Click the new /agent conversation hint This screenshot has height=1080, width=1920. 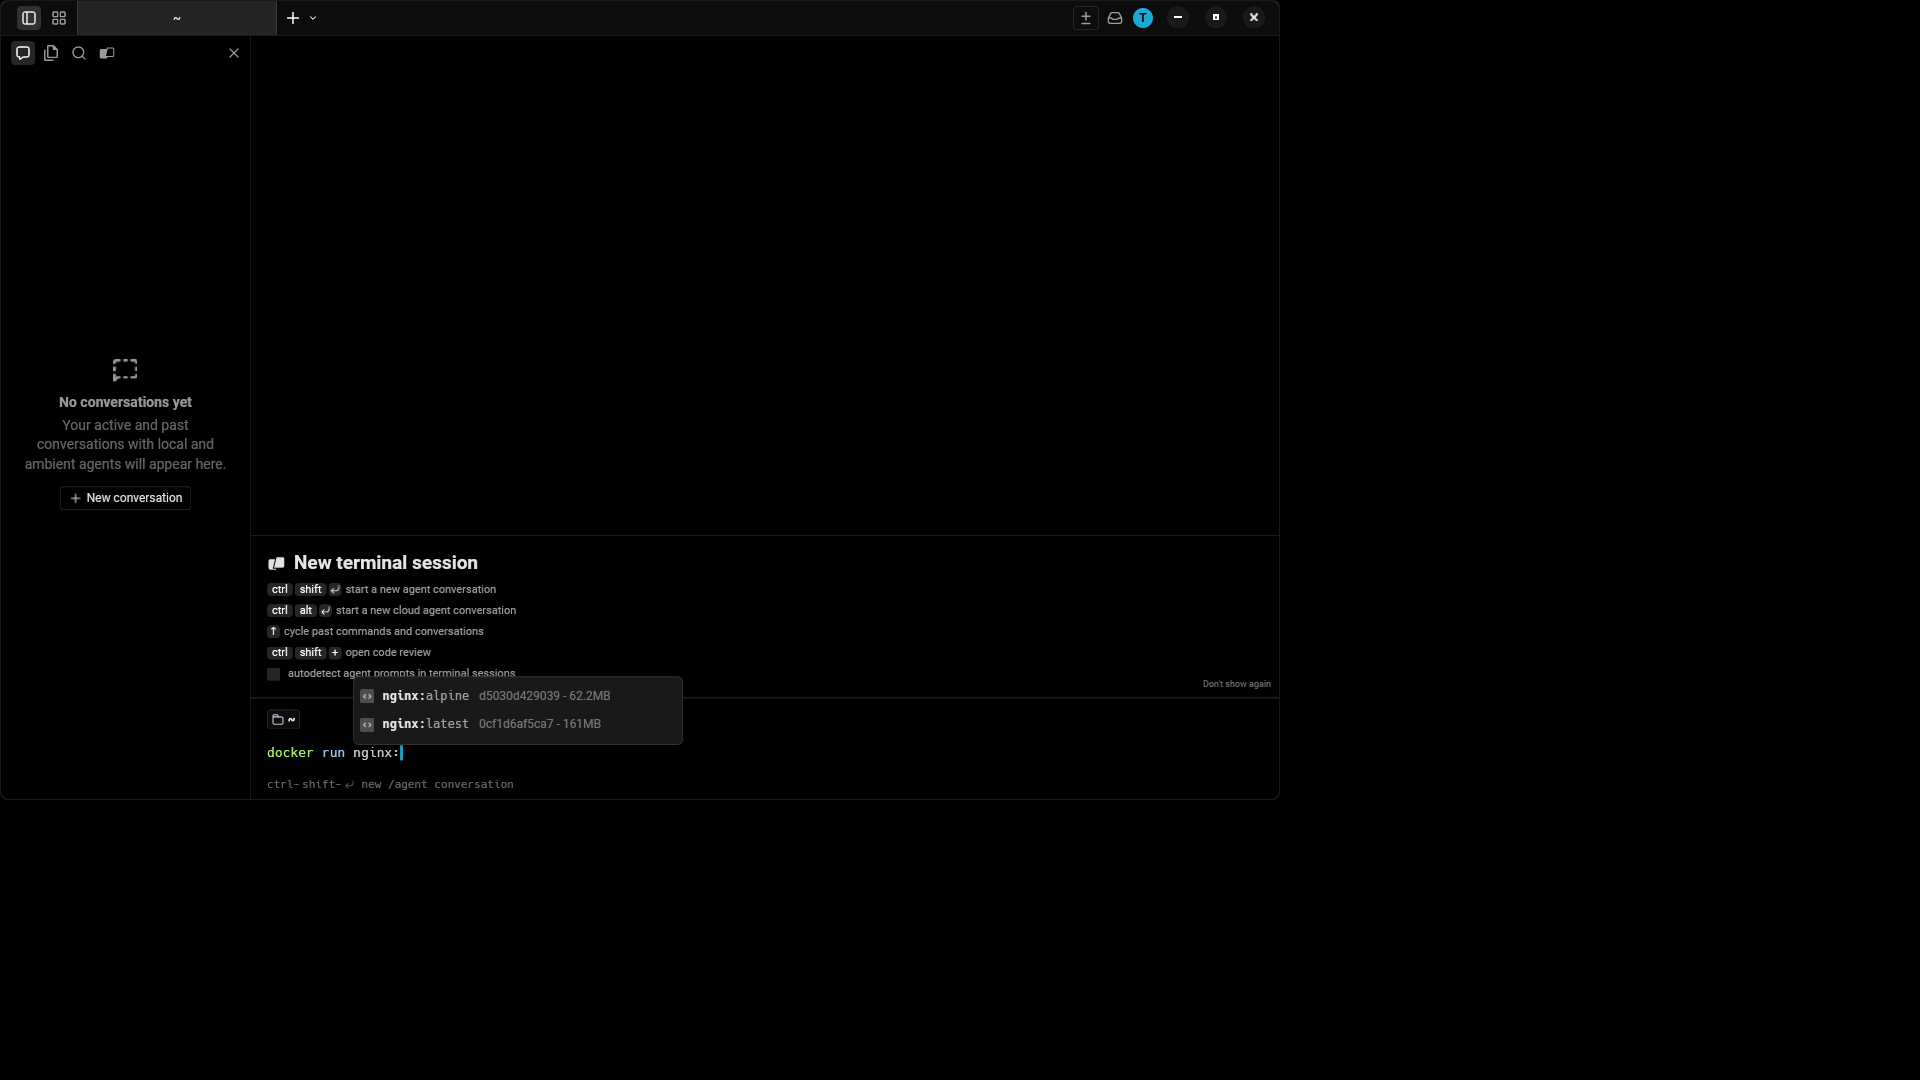click(x=390, y=785)
